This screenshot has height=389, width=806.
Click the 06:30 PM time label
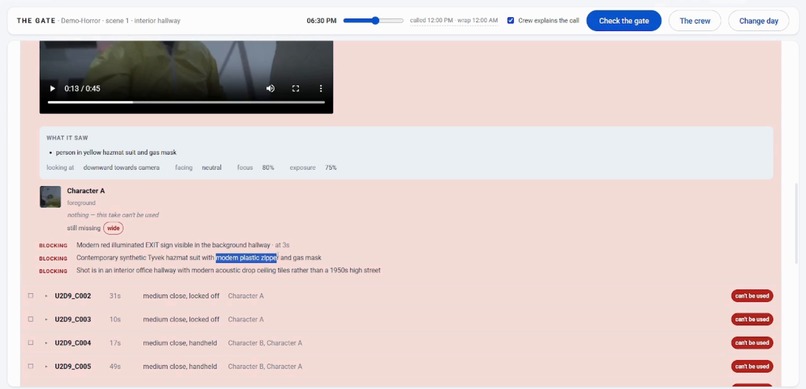[321, 21]
